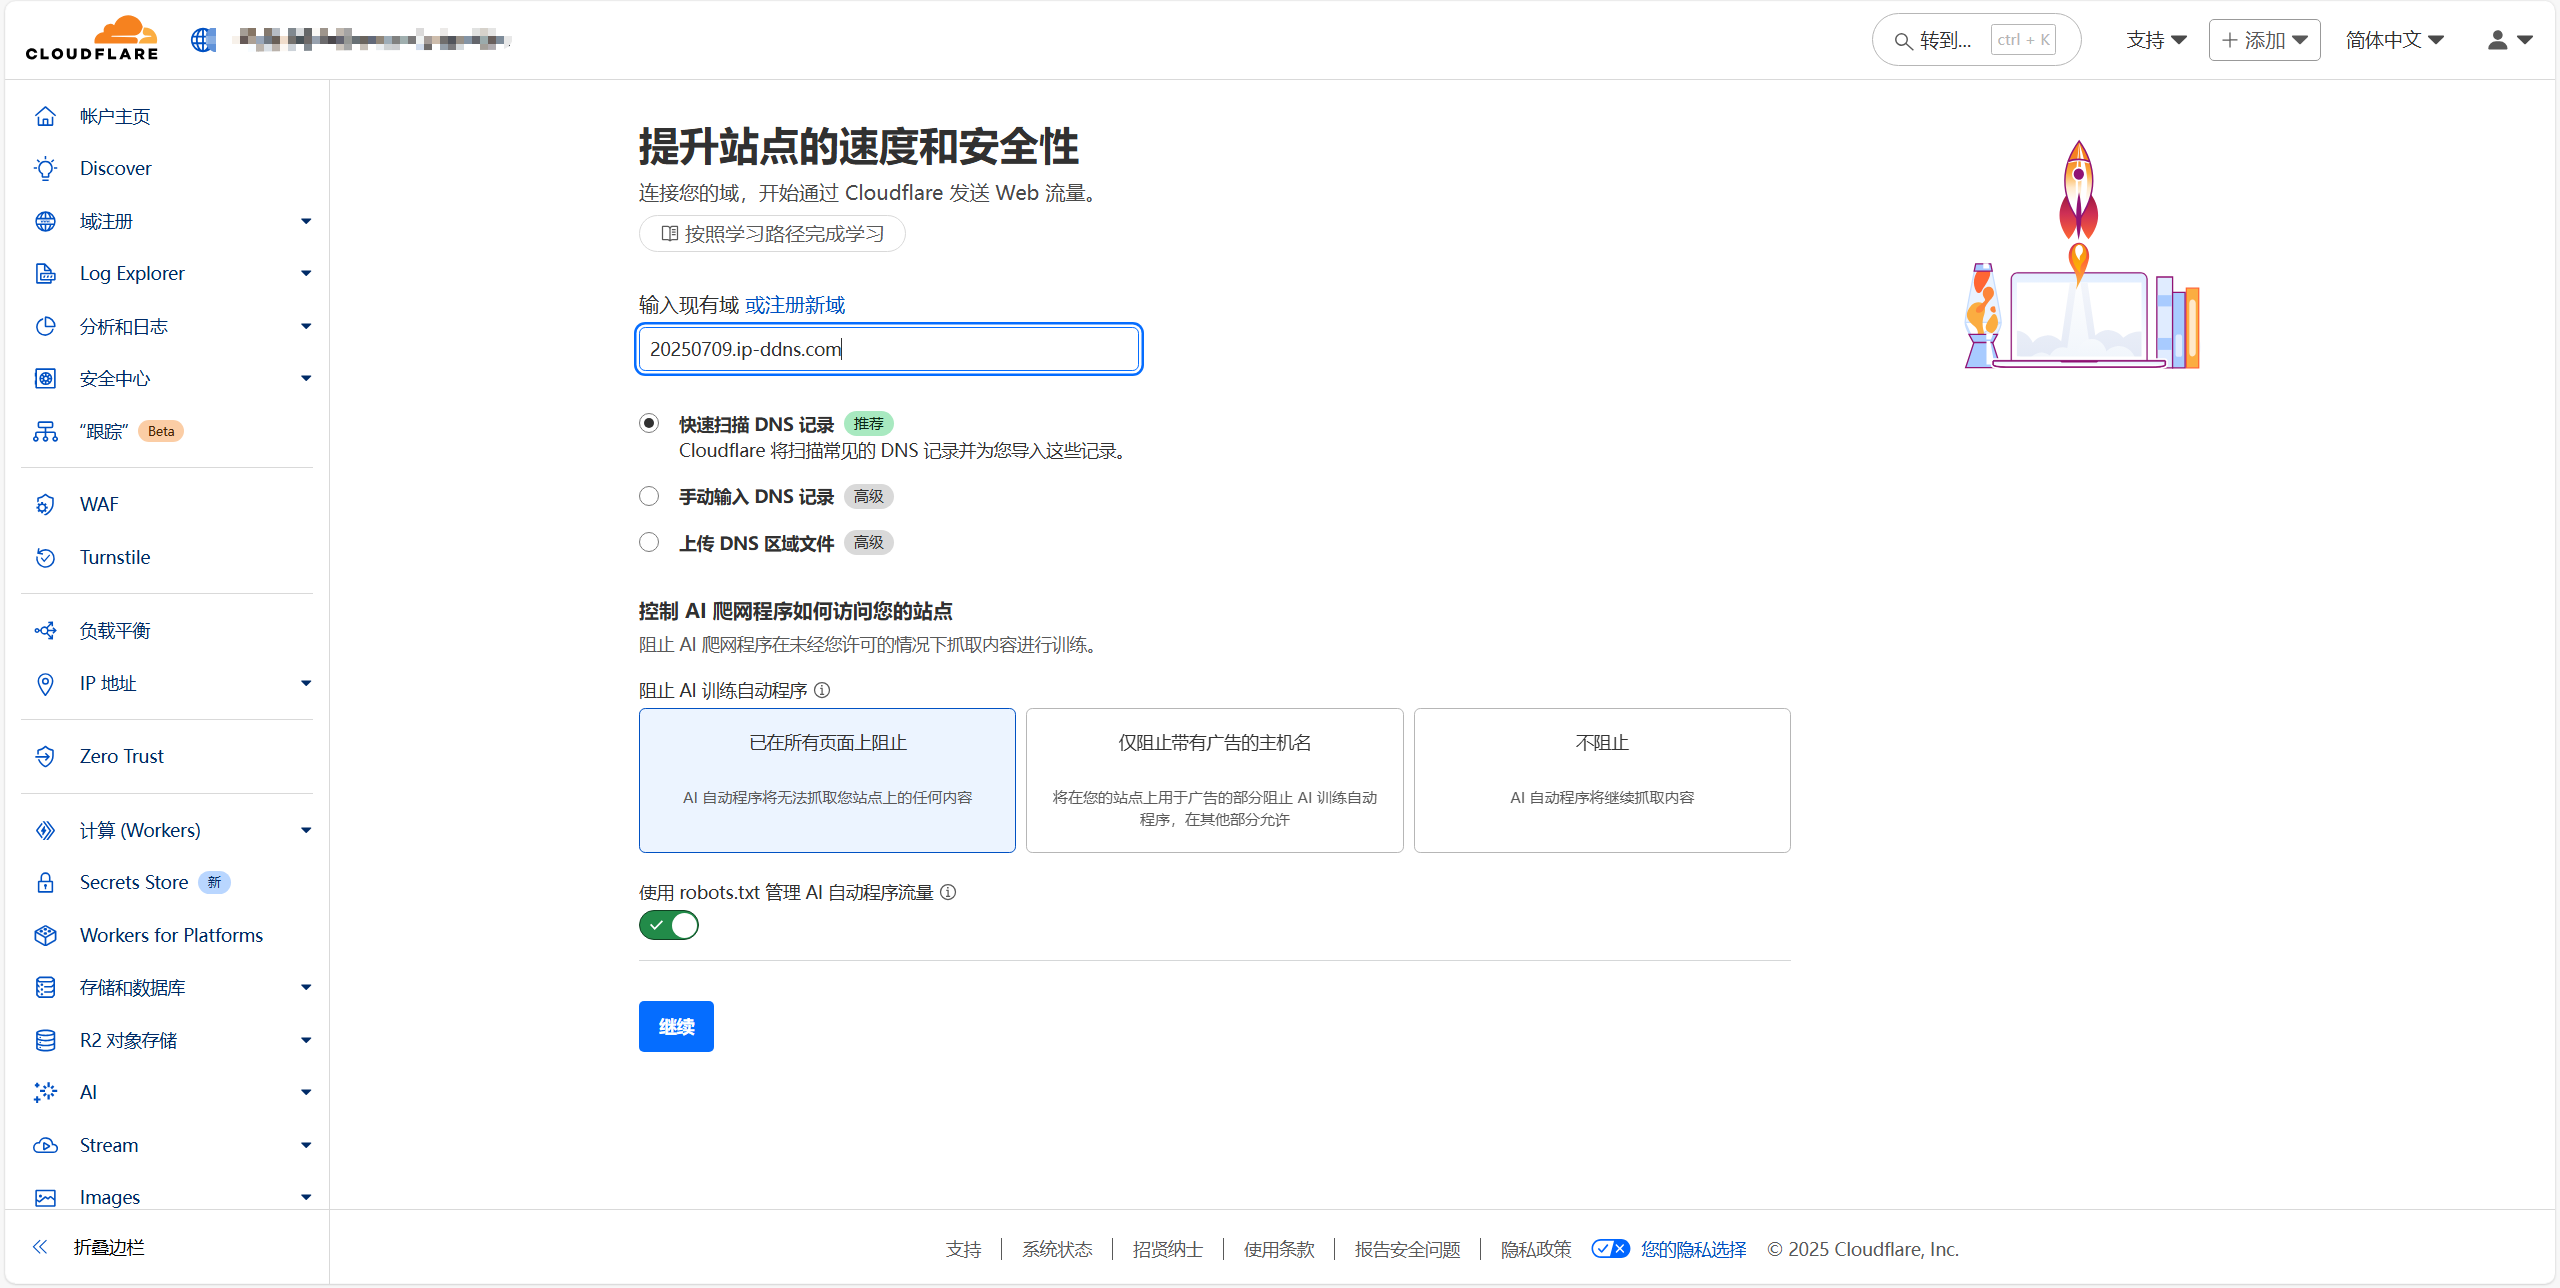
Task: Expand 域注册 sidebar menu arrow
Action: pyautogui.click(x=306, y=221)
